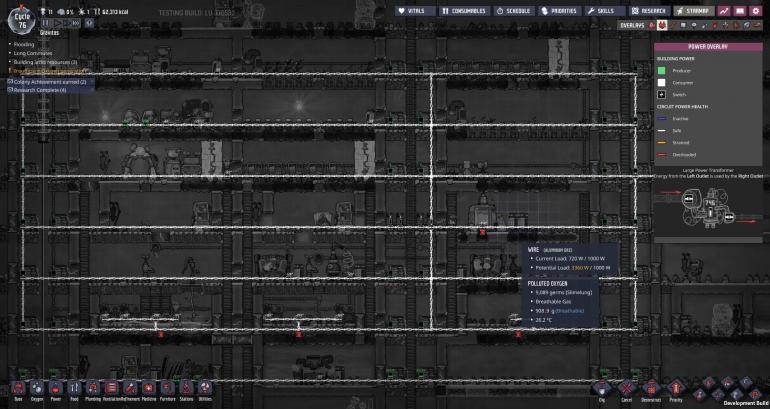Open the Furniture build category
770x409 pixels.
click(167, 390)
